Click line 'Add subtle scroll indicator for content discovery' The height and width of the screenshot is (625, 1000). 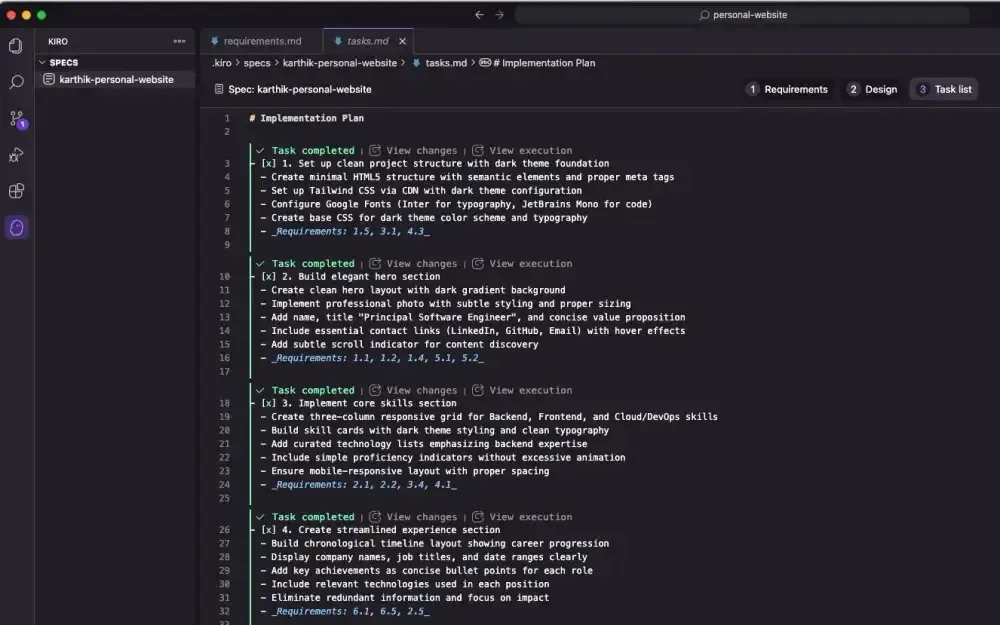click(399, 344)
